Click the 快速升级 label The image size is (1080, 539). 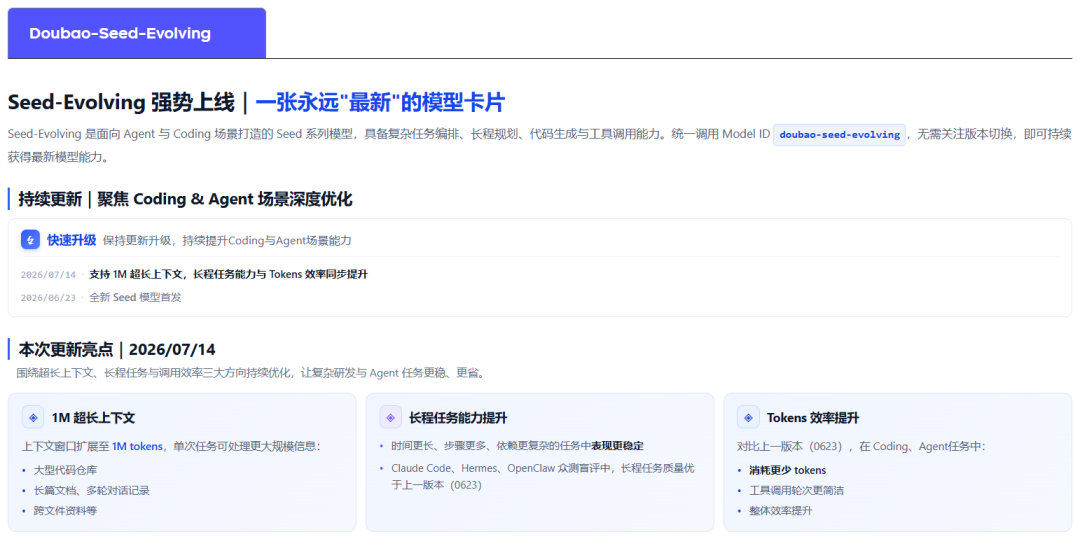tap(72, 240)
